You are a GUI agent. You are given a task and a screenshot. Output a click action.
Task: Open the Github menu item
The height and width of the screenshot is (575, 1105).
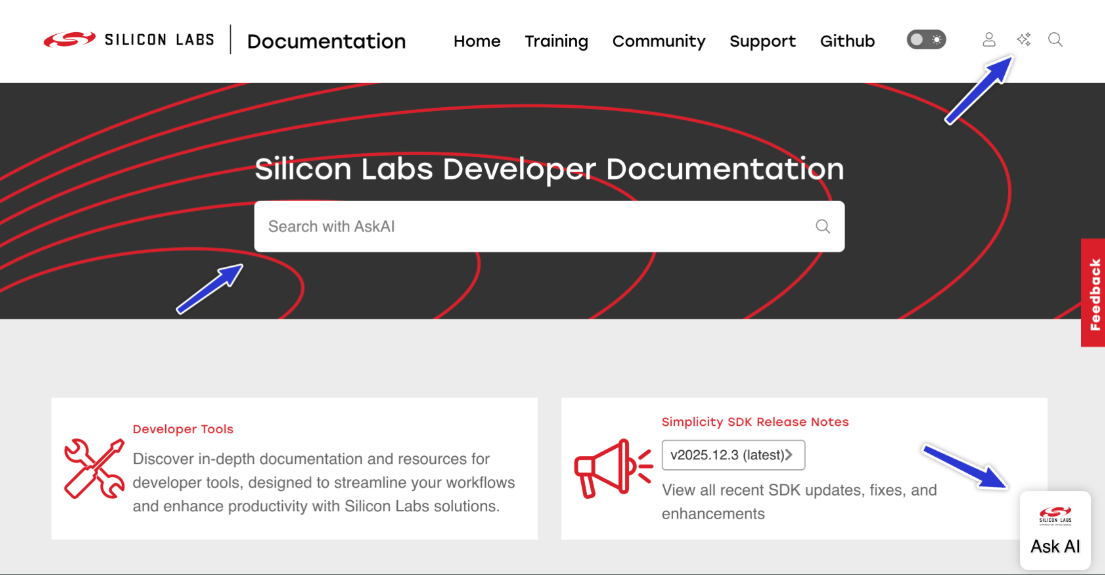click(x=847, y=41)
